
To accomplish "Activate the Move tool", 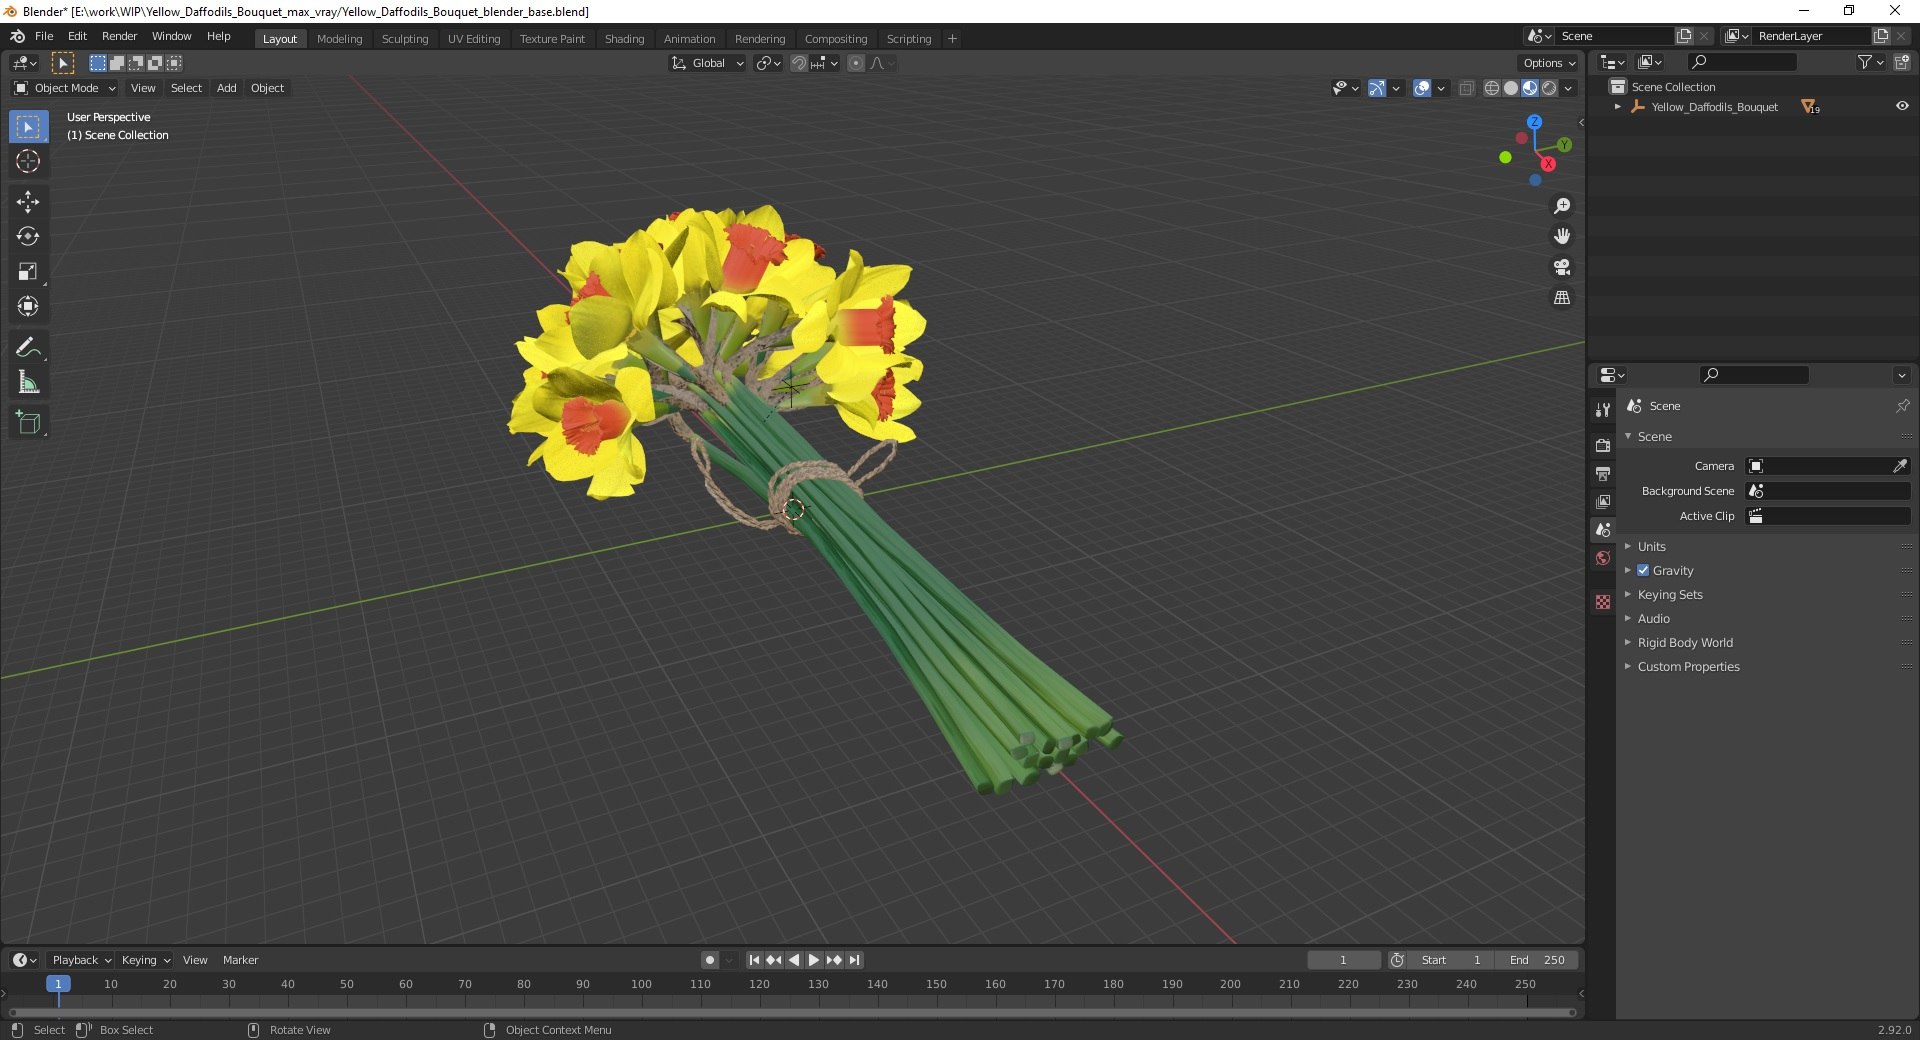I will point(28,202).
